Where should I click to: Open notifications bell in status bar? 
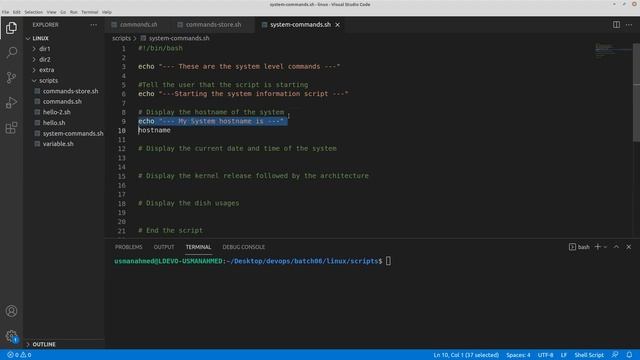point(629,355)
